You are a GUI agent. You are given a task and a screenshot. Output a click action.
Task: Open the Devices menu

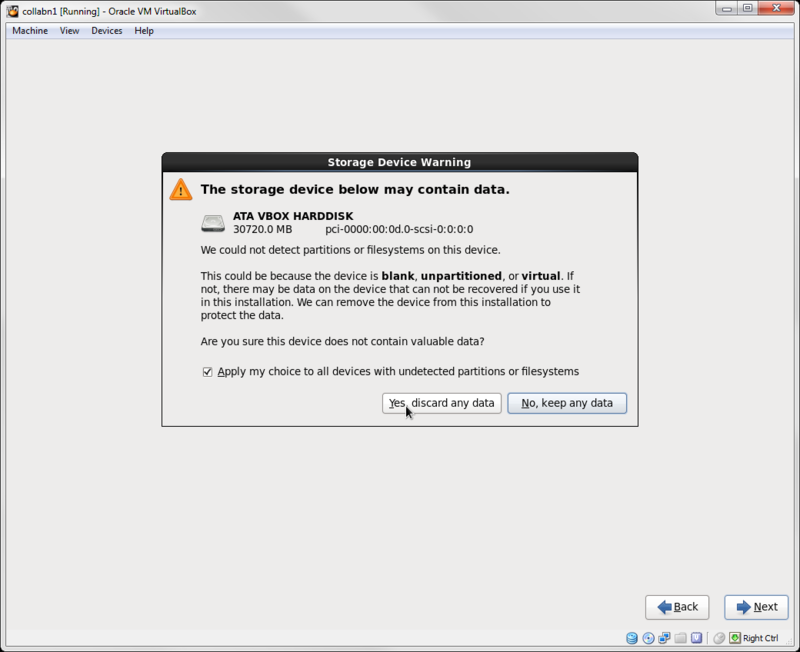tap(107, 31)
